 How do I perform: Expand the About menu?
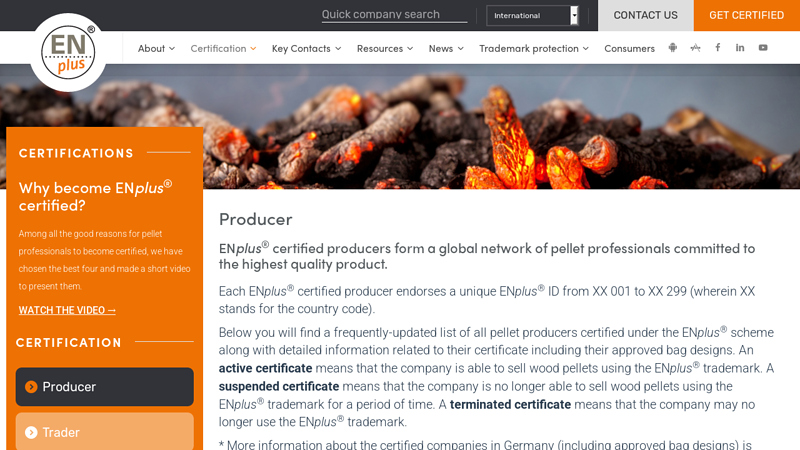click(156, 48)
